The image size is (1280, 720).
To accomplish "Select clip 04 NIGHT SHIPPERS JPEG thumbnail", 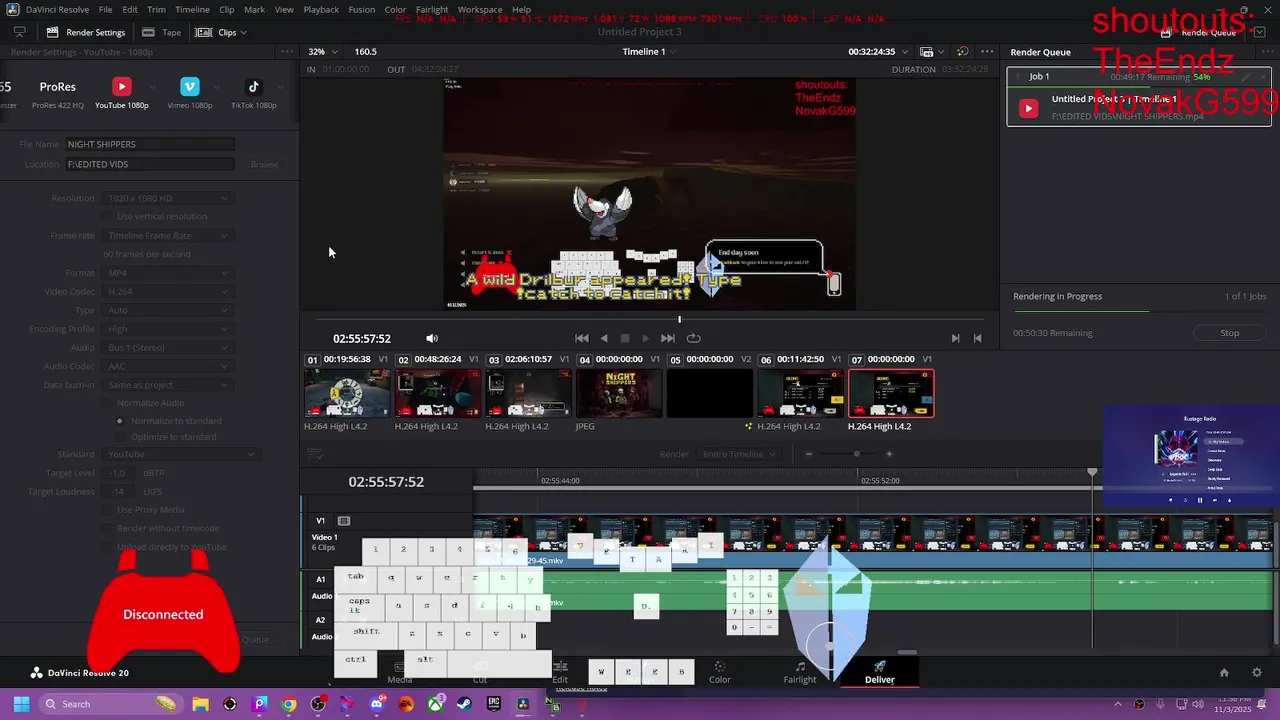I will pyautogui.click(x=619, y=392).
